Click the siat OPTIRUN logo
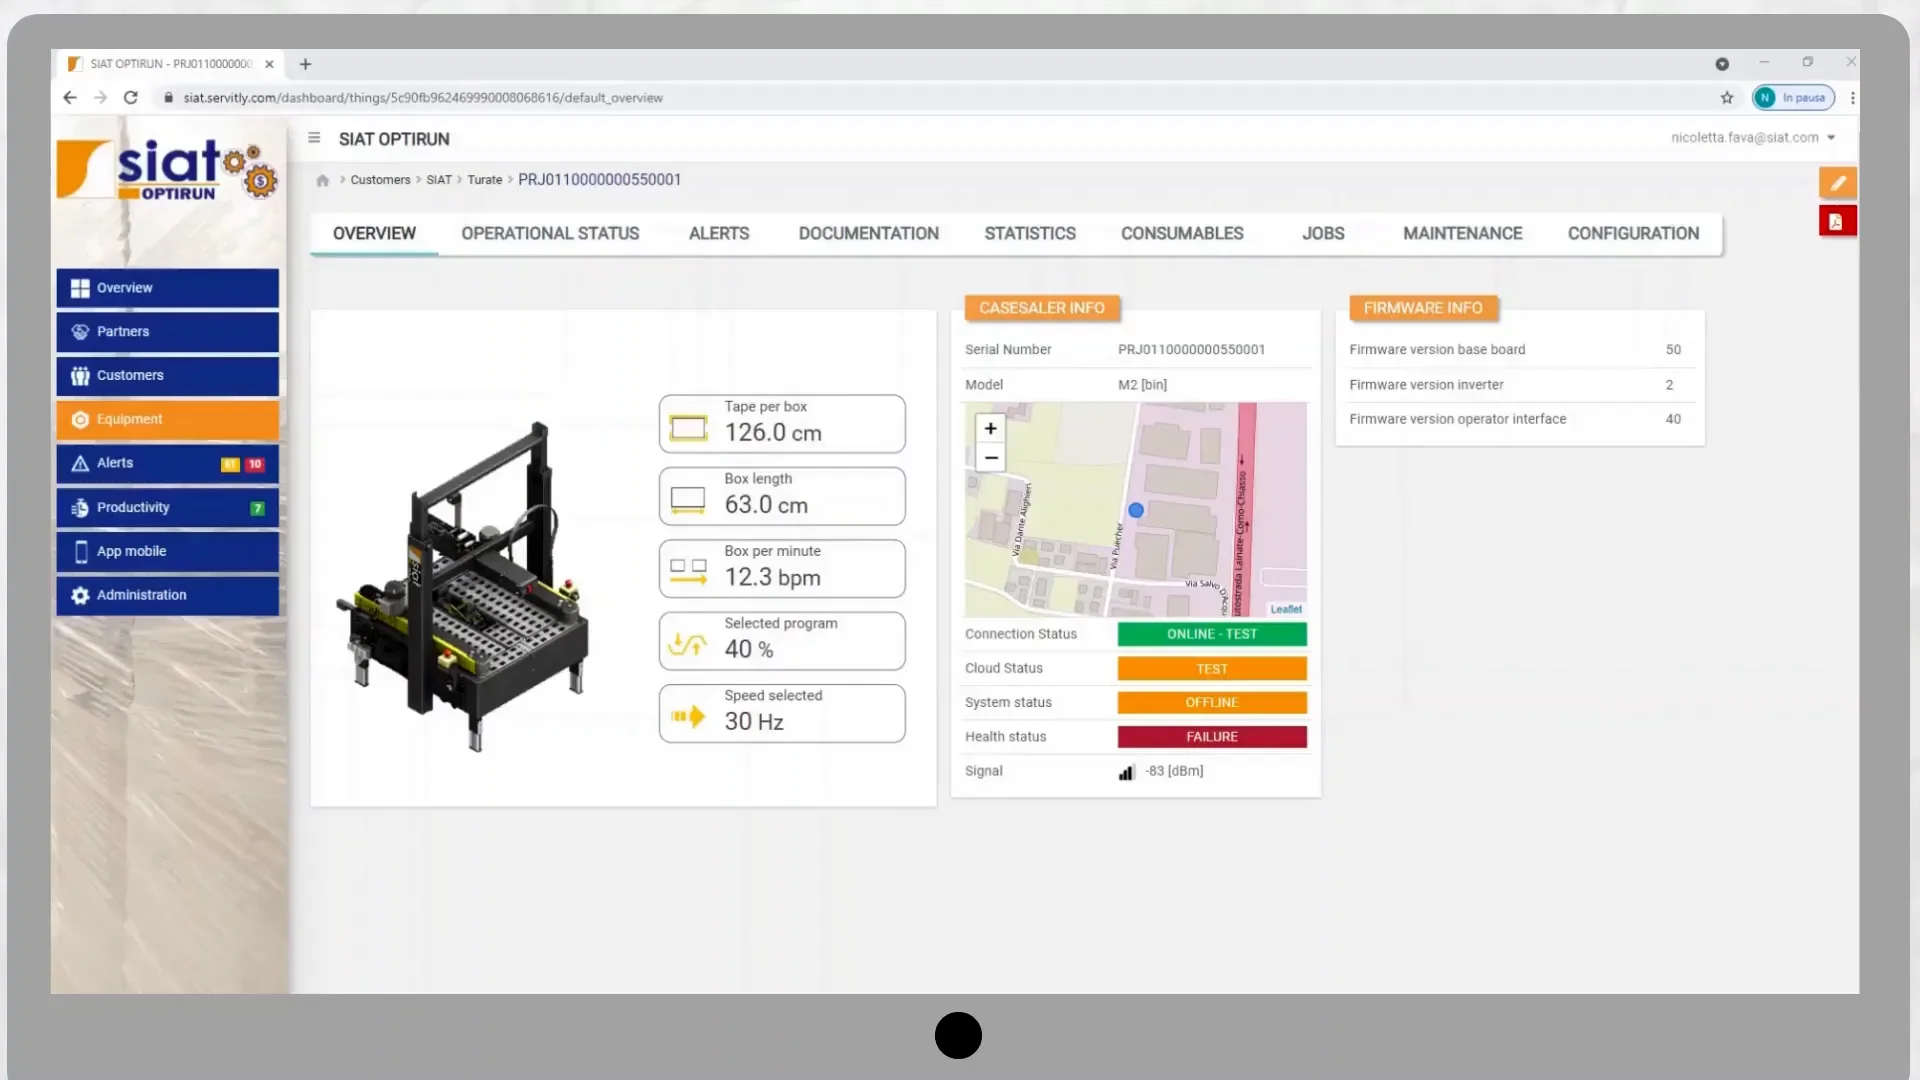 [x=167, y=168]
